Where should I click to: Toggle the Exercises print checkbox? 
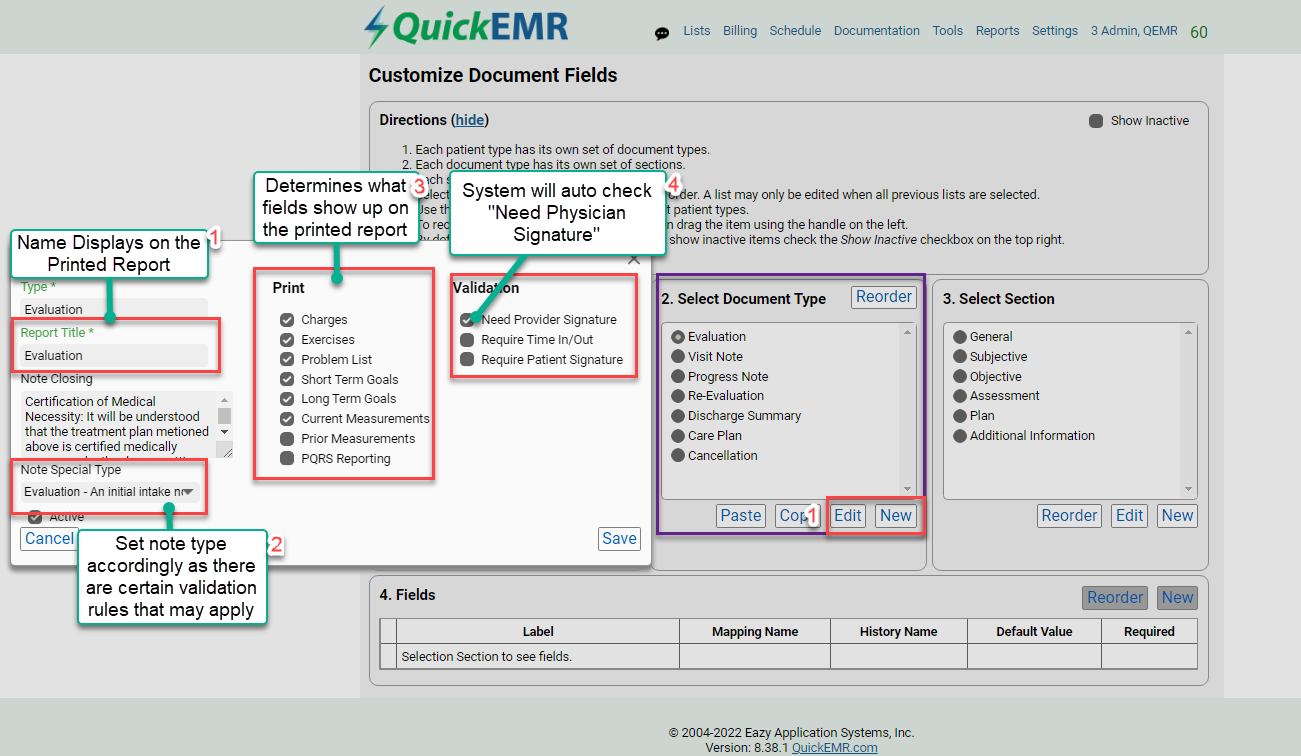click(288, 340)
